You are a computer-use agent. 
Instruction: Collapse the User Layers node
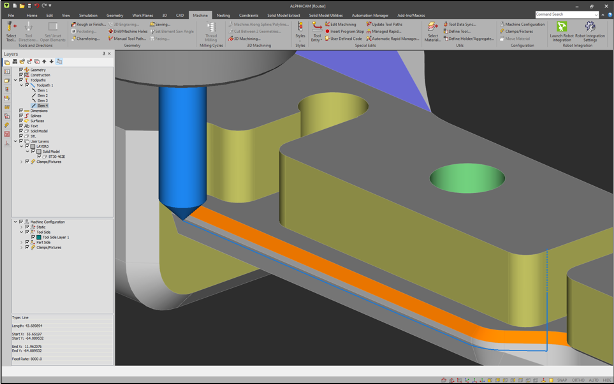16,141
